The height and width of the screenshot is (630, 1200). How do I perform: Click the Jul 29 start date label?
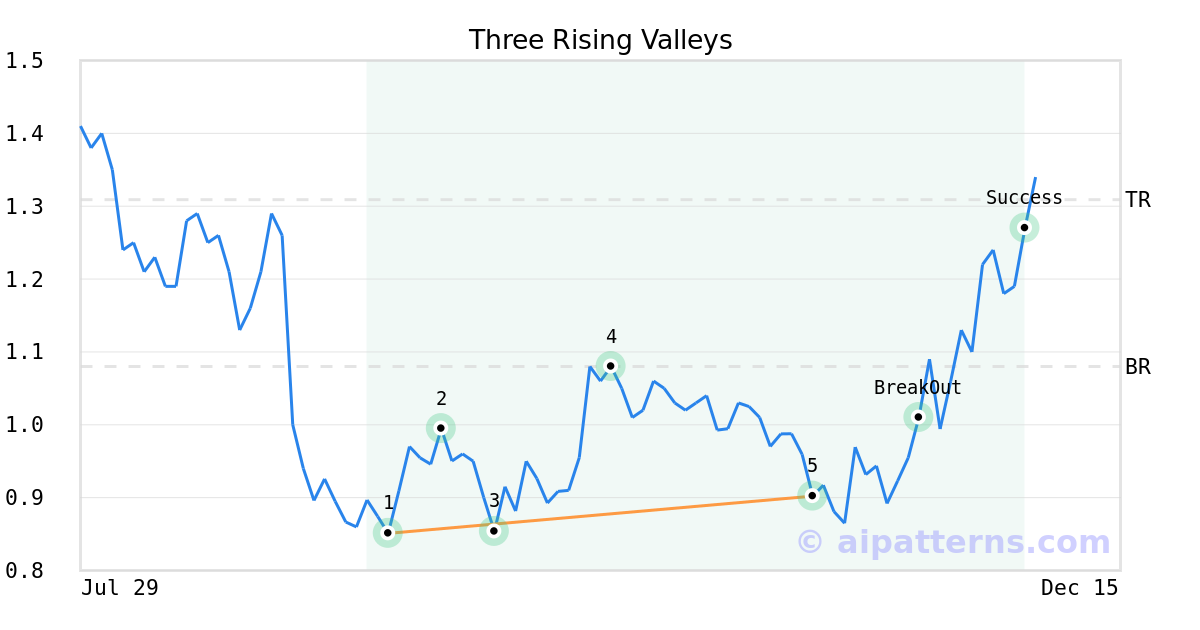[120, 588]
